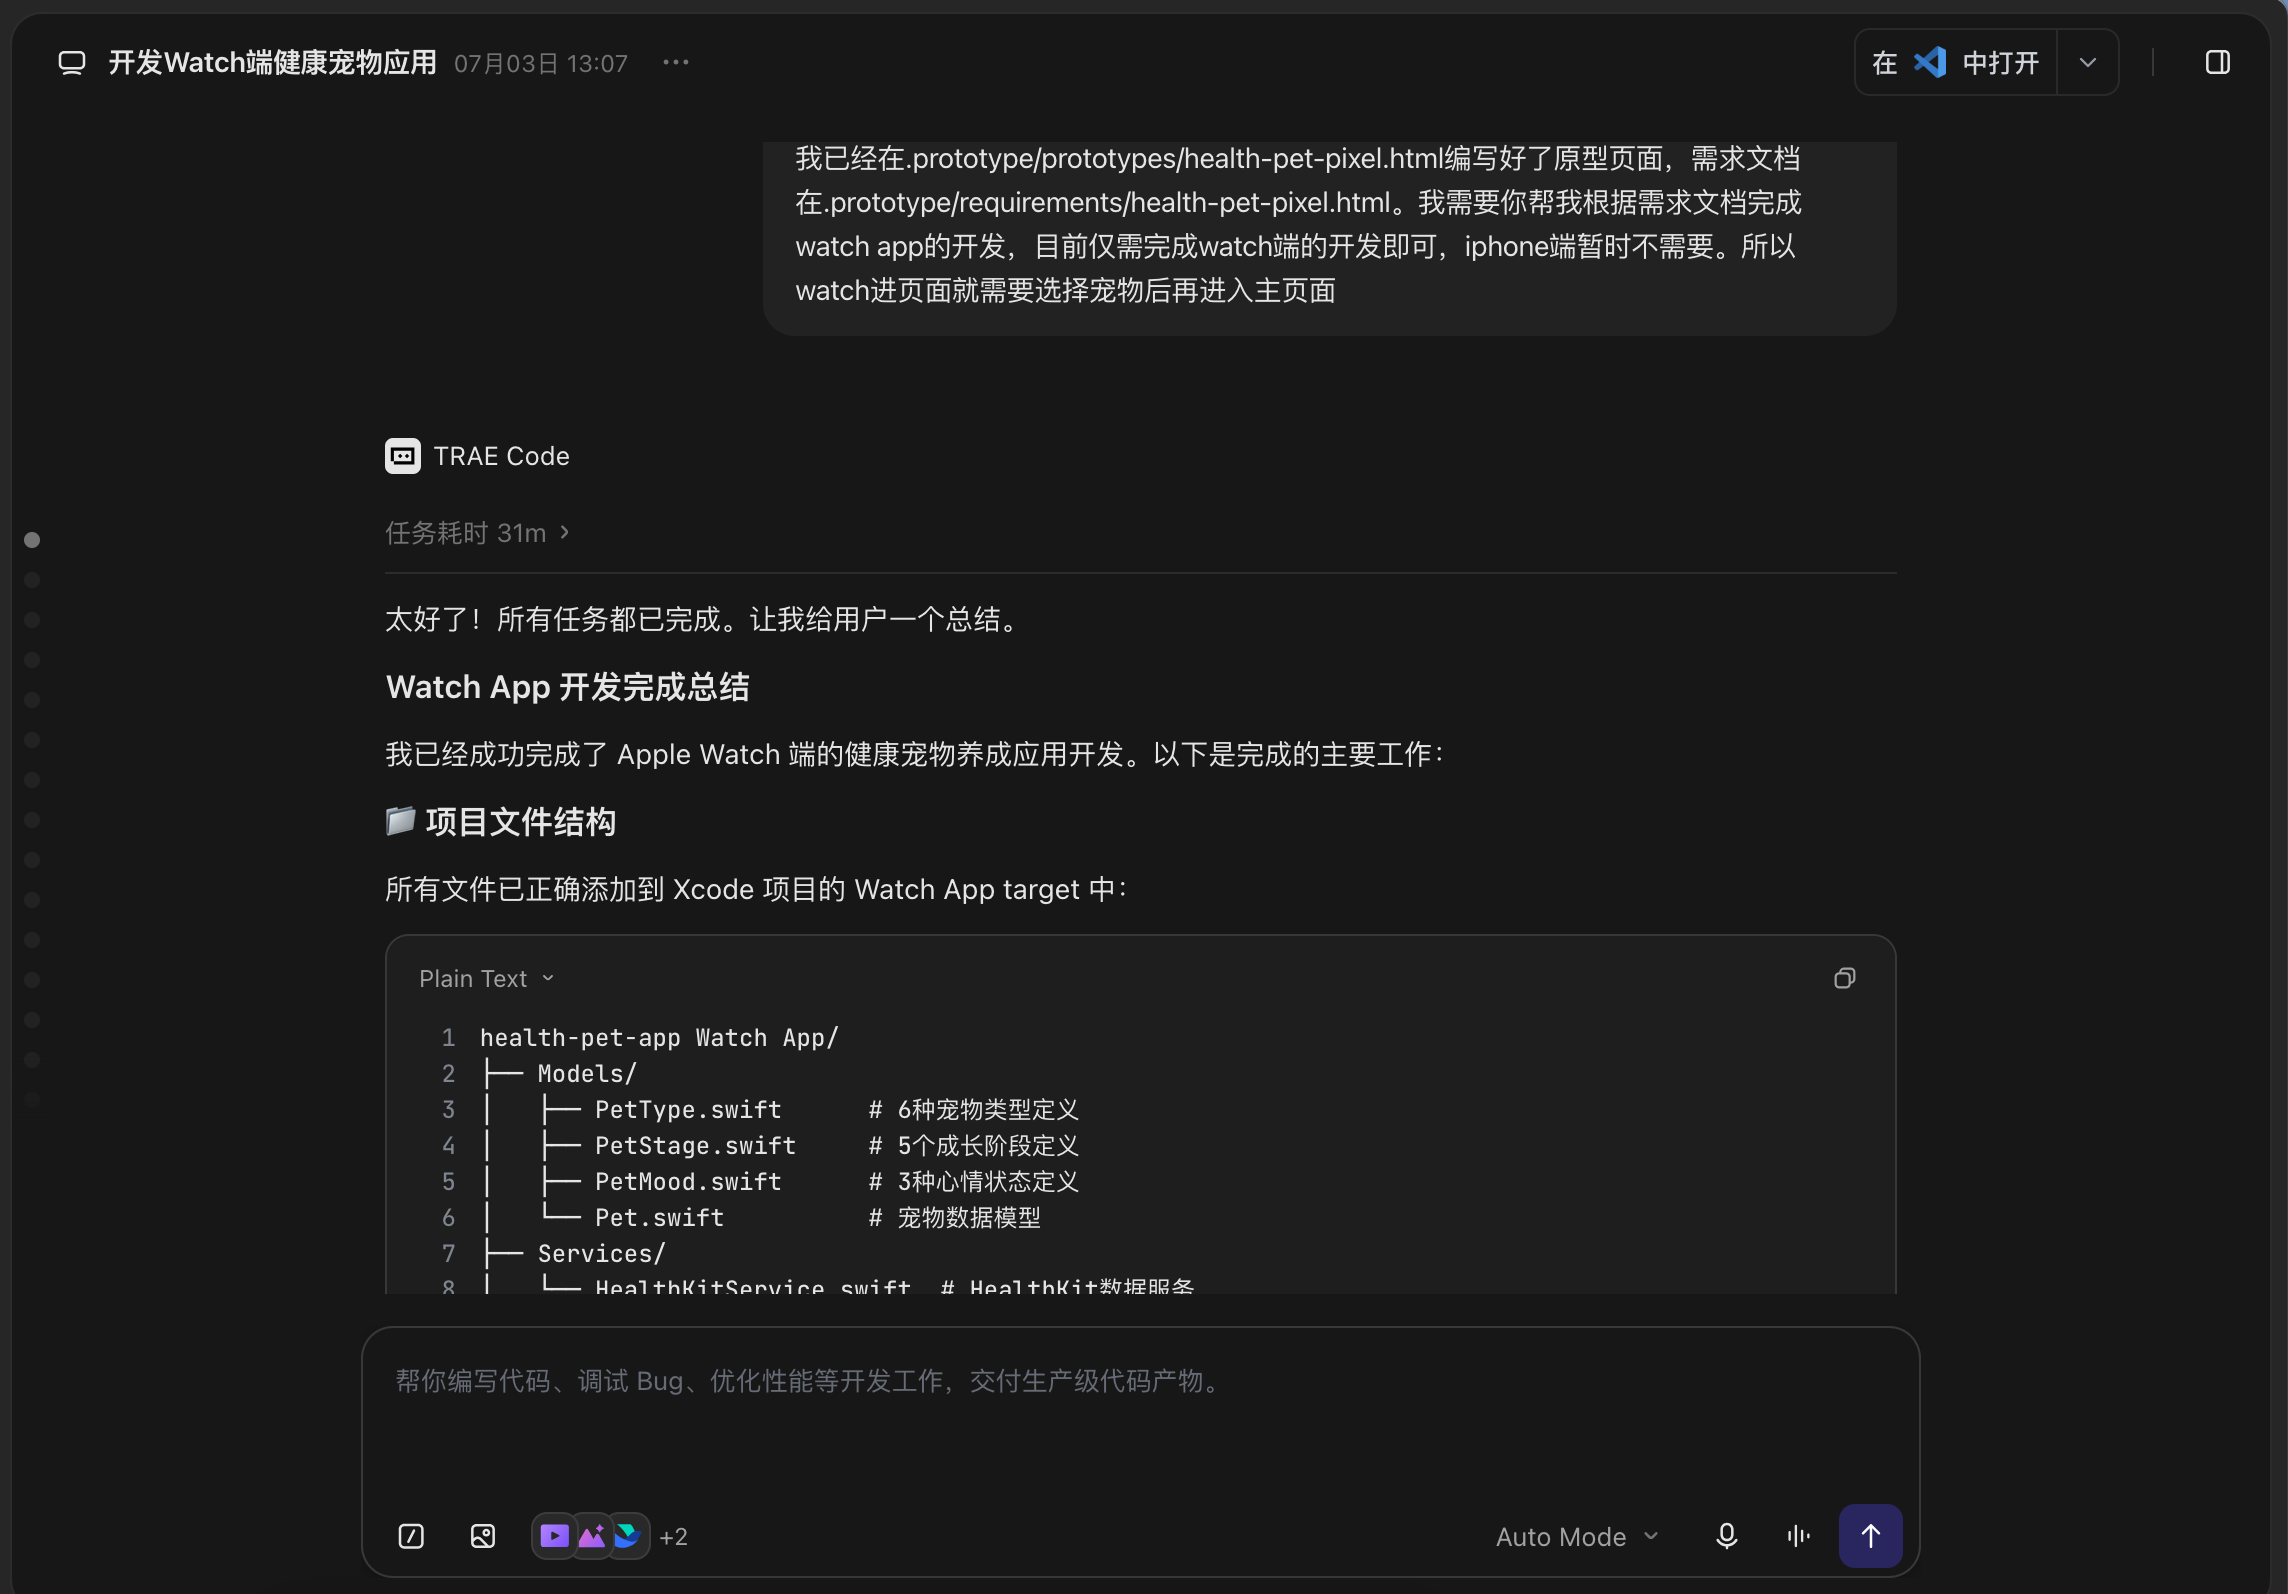Image resolution: width=2288 pixels, height=1594 pixels.
Task: Open the three-dot more options menu
Action: tap(676, 63)
